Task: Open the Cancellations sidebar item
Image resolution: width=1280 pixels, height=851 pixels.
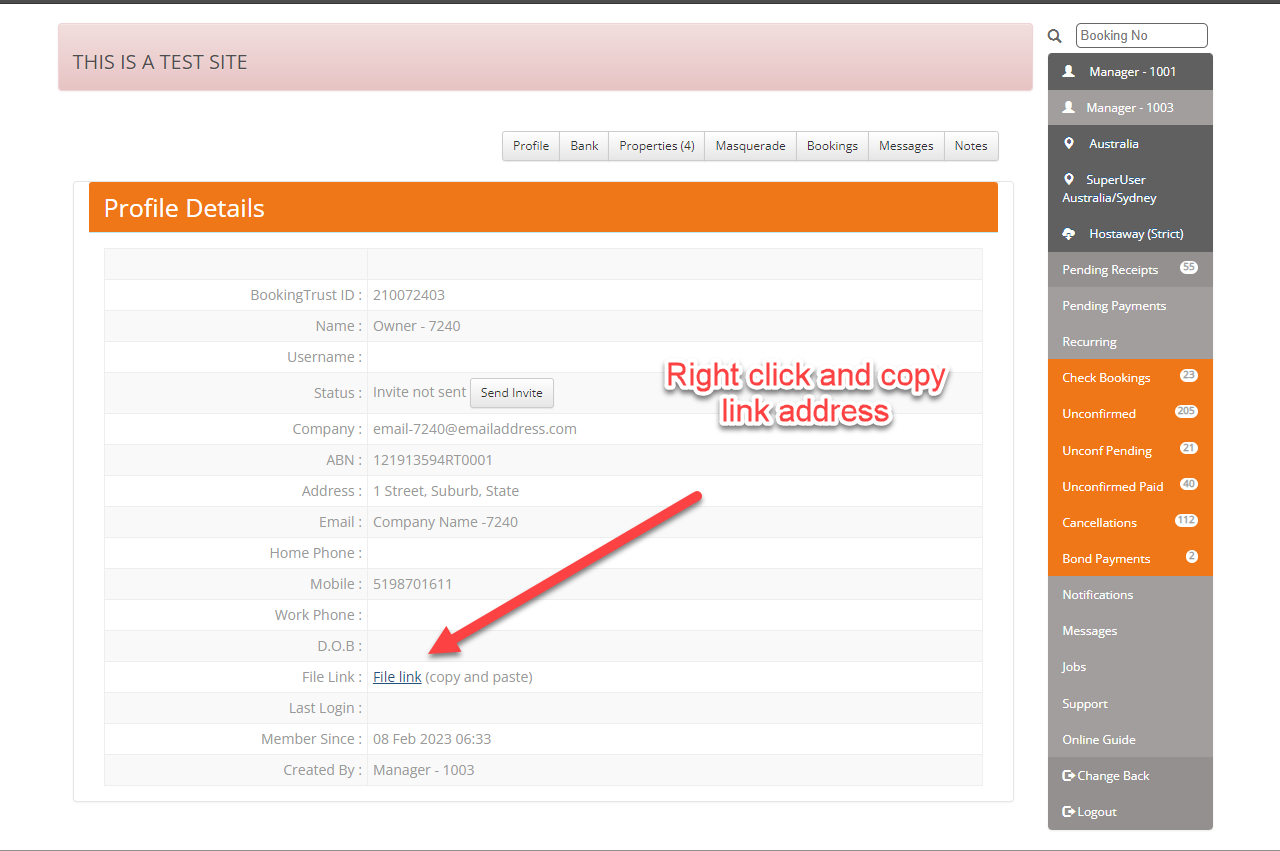Action: [1099, 523]
